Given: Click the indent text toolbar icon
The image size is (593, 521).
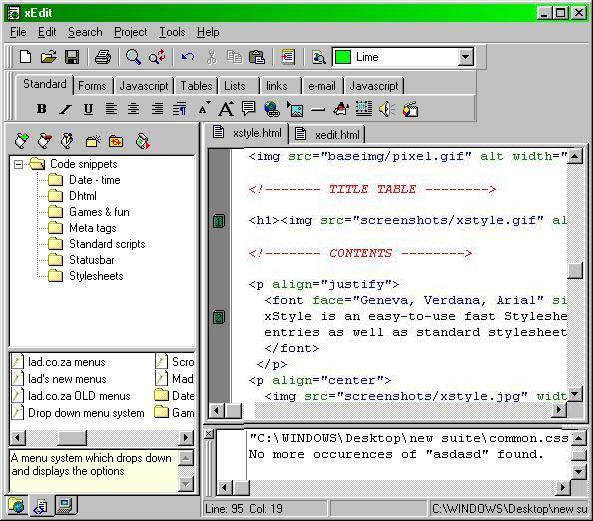Looking at the screenshot, I should click(x=287, y=57).
